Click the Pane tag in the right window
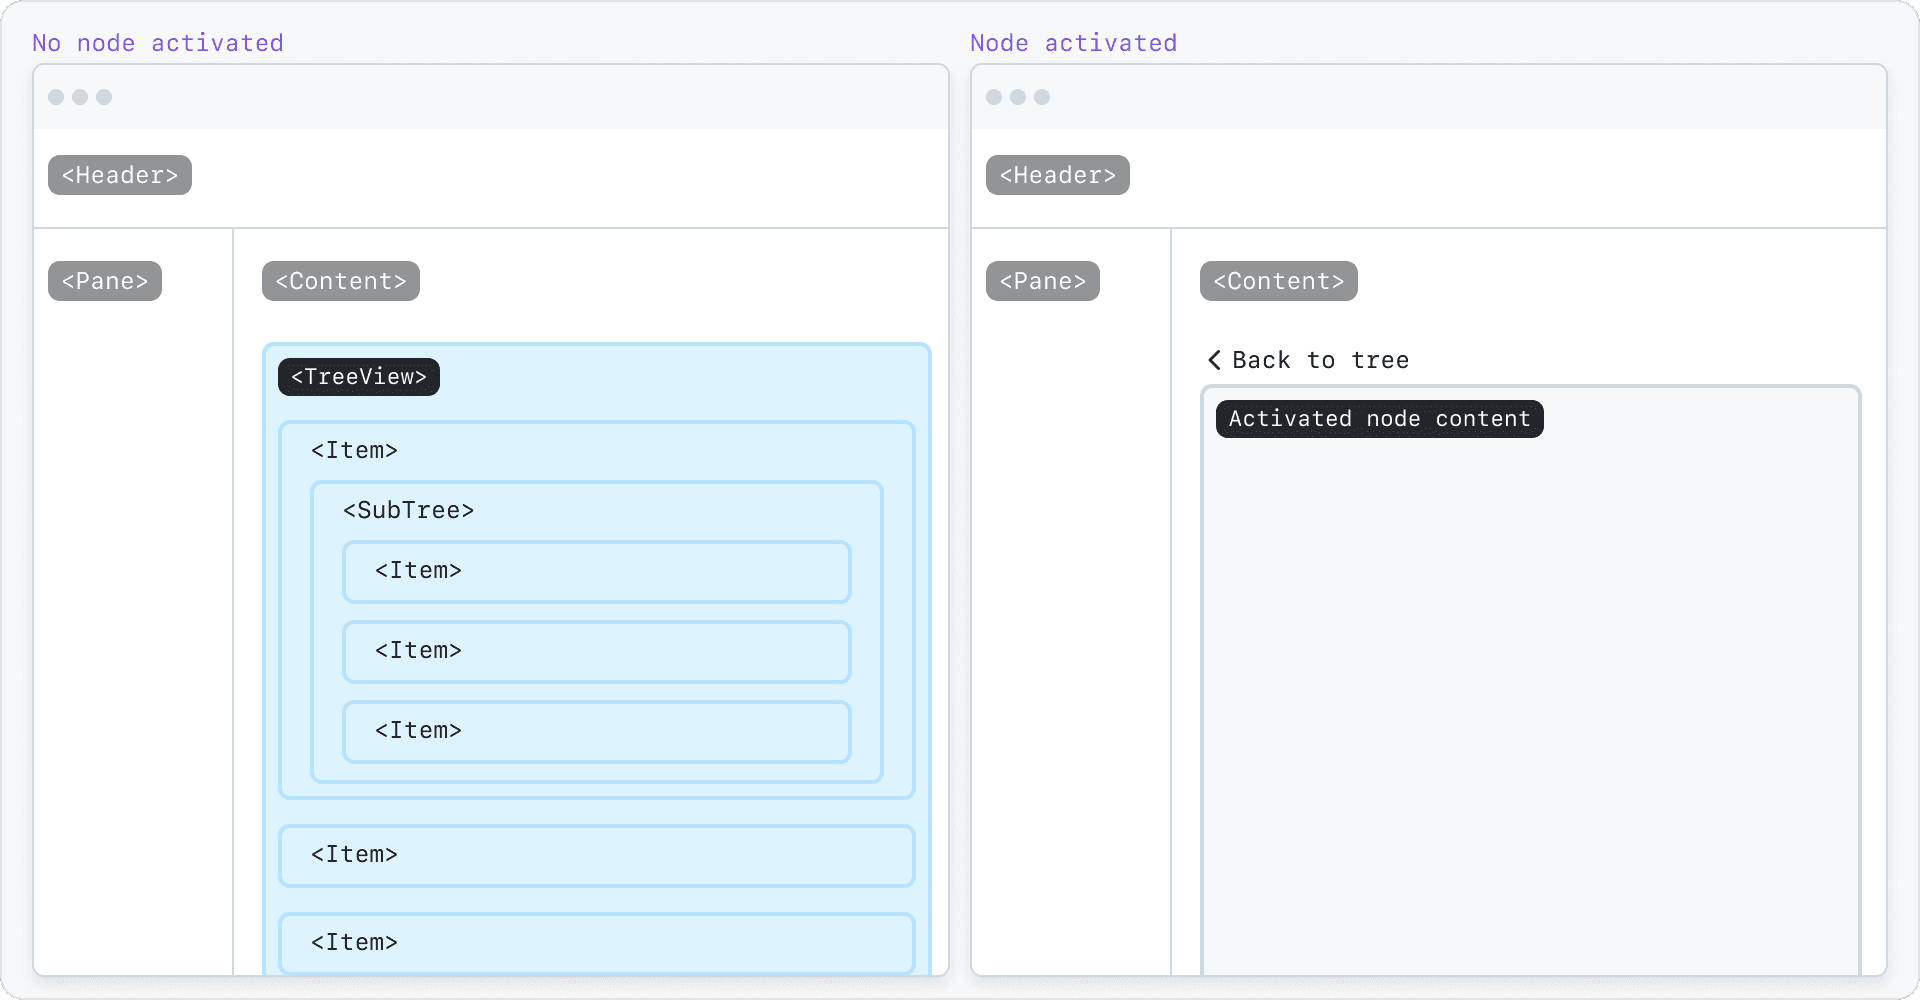This screenshot has height=1001, width=1920. tap(1043, 281)
